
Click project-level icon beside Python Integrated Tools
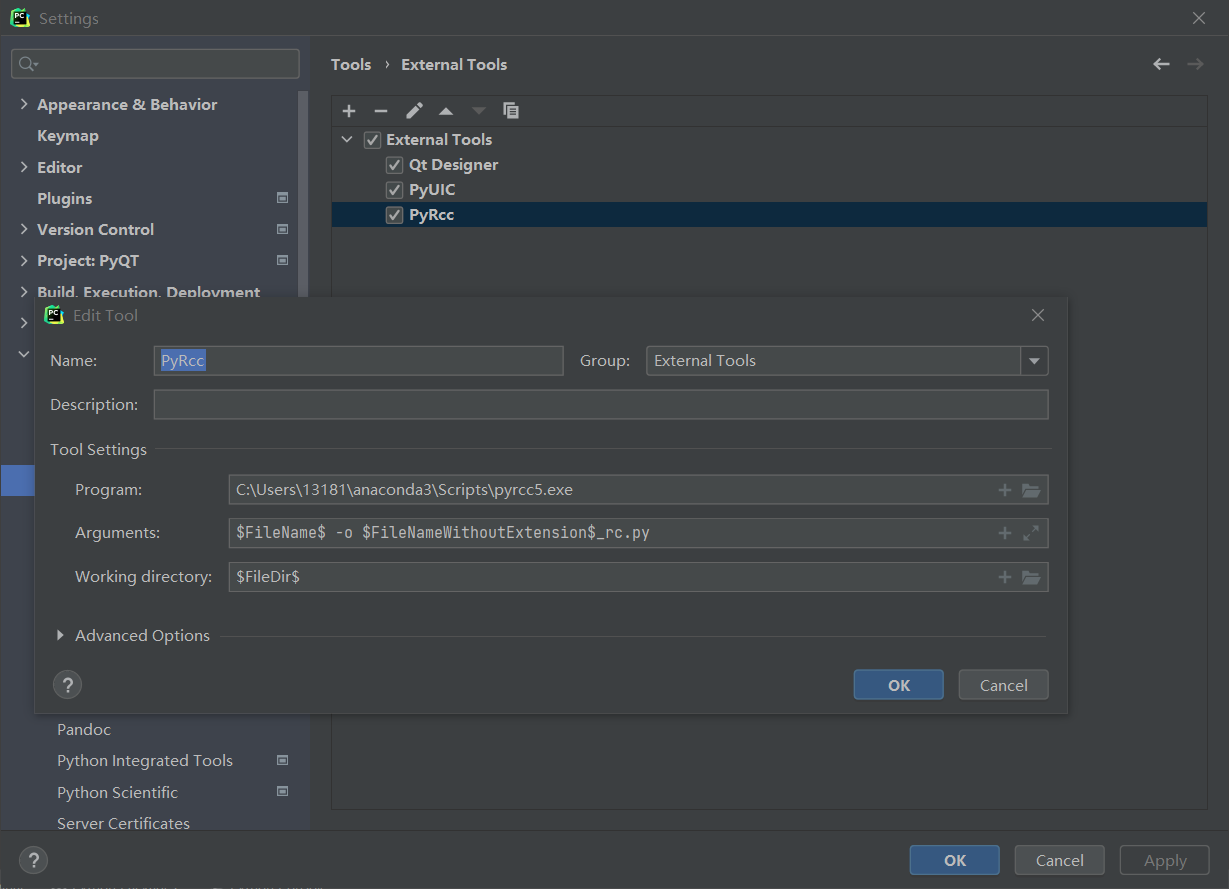click(x=282, y=760)
